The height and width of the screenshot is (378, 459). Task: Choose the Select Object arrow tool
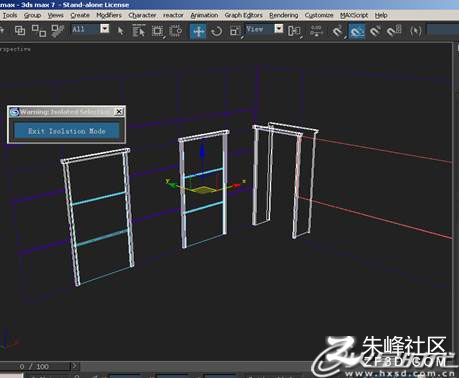click(x=121, y=31)
